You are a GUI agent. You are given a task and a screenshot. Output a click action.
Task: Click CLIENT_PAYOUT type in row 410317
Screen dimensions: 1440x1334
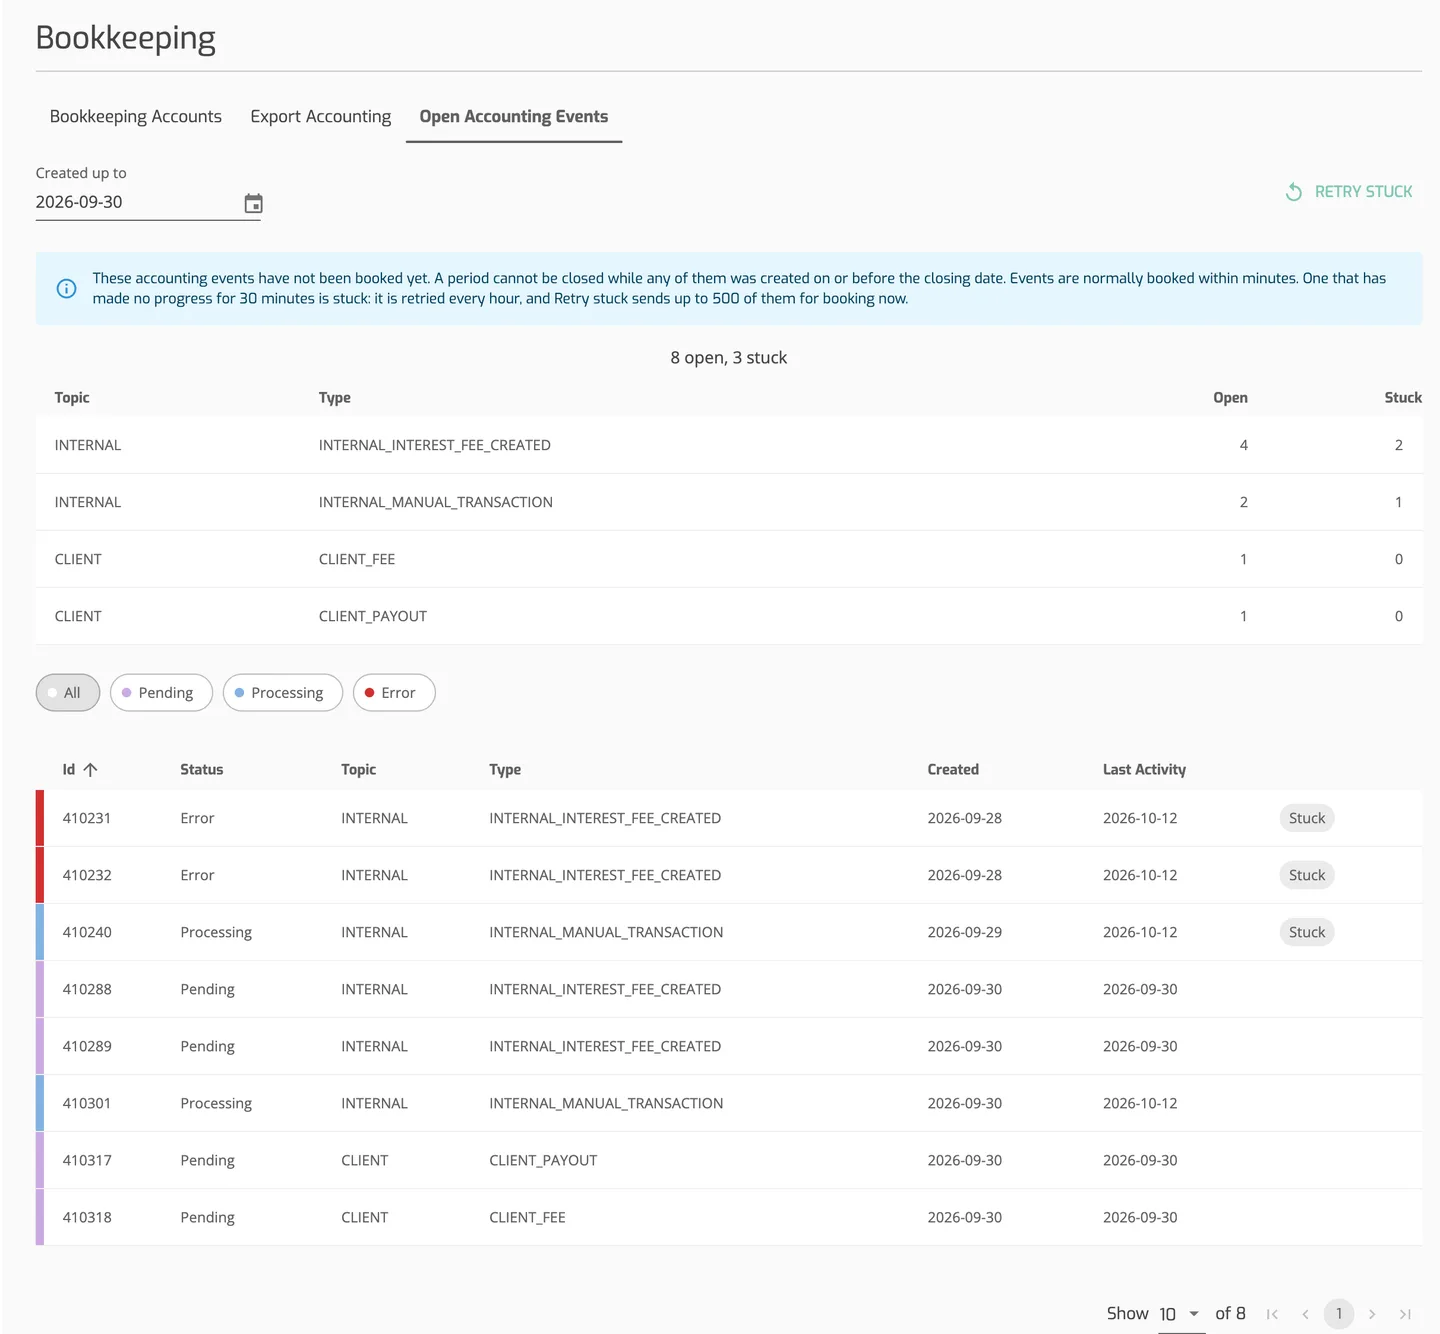coord(543,1160)
